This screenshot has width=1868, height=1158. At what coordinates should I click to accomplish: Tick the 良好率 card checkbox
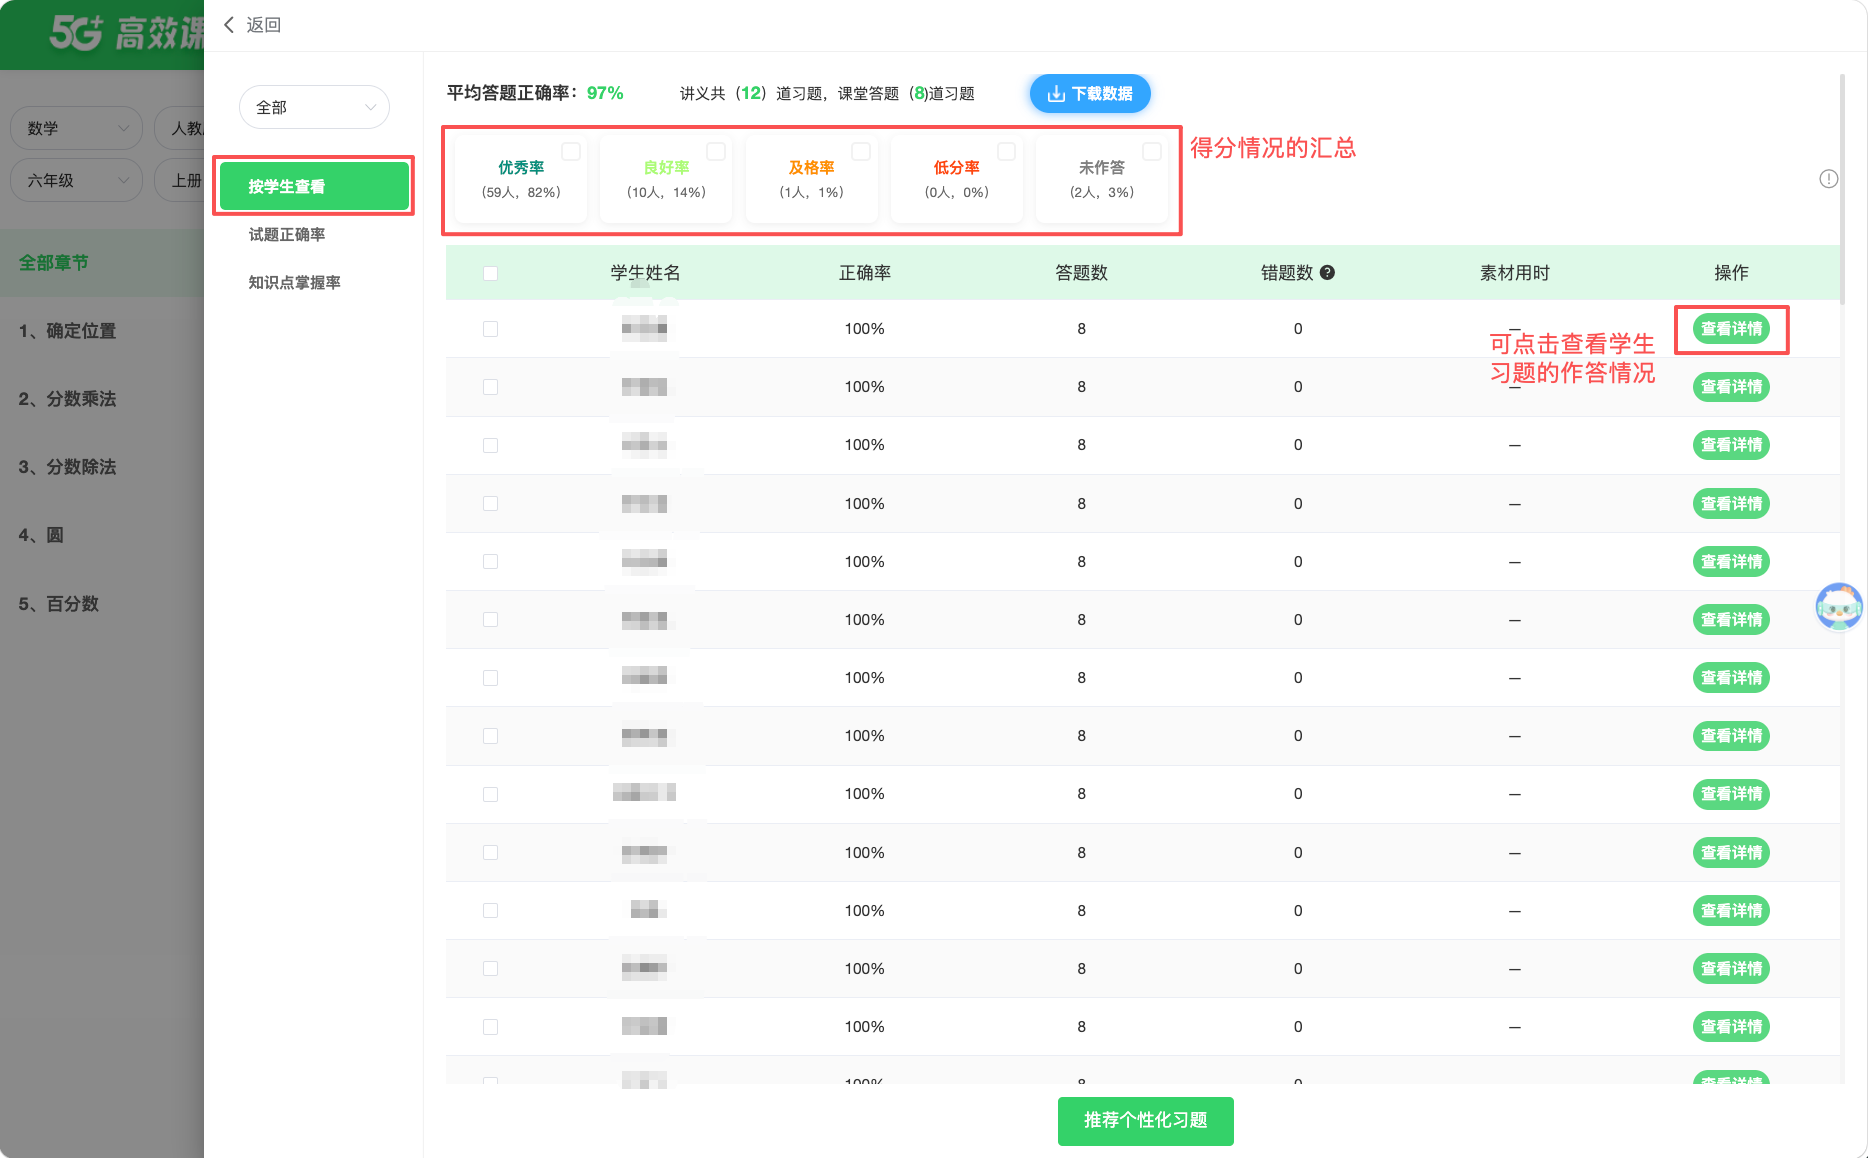tap(716, 151)
